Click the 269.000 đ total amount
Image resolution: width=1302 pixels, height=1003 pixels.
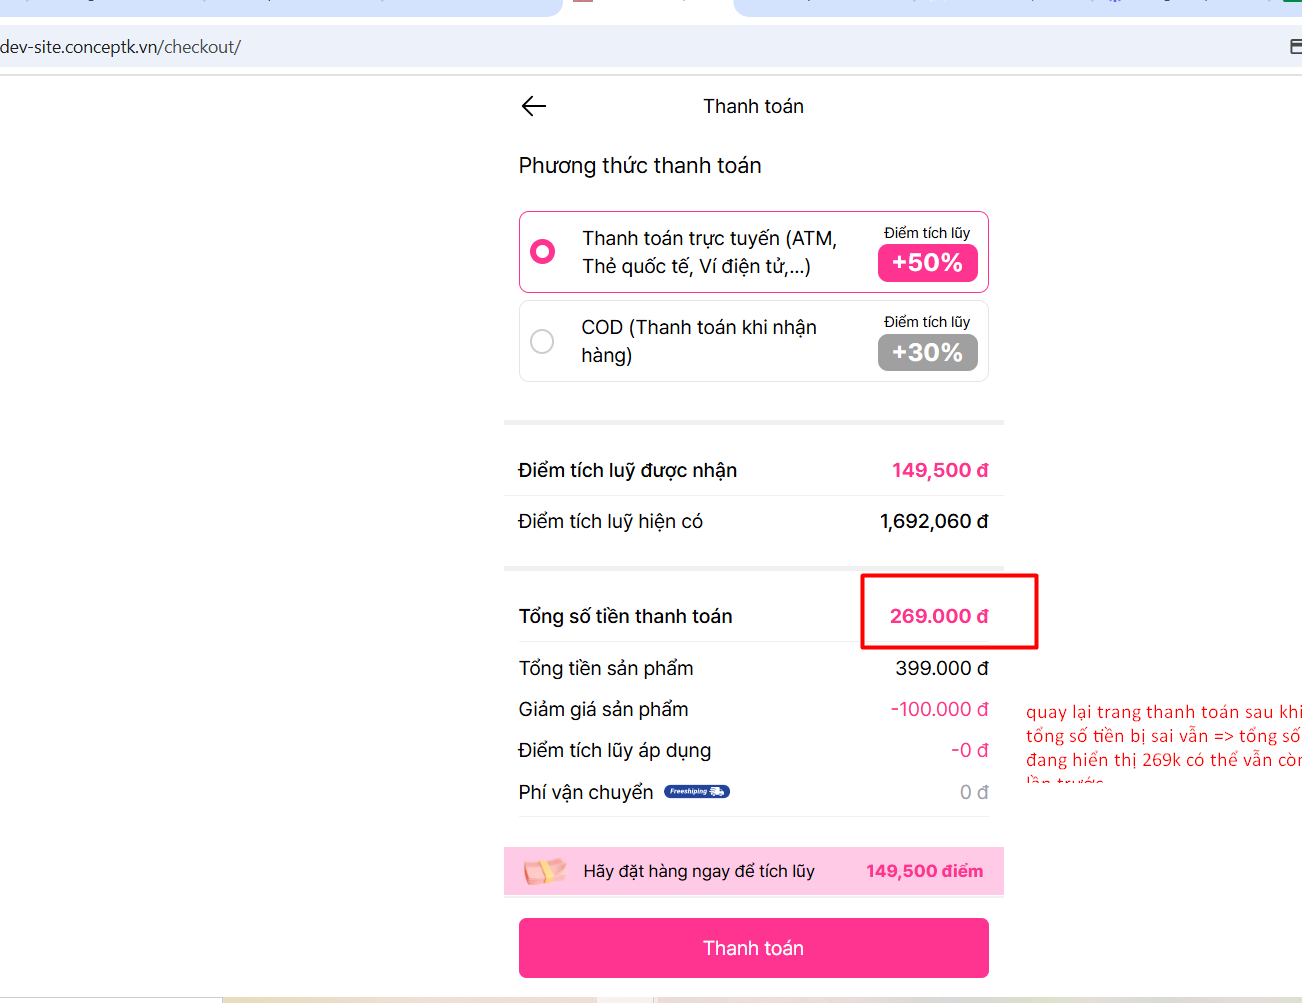tap(938, 616)
